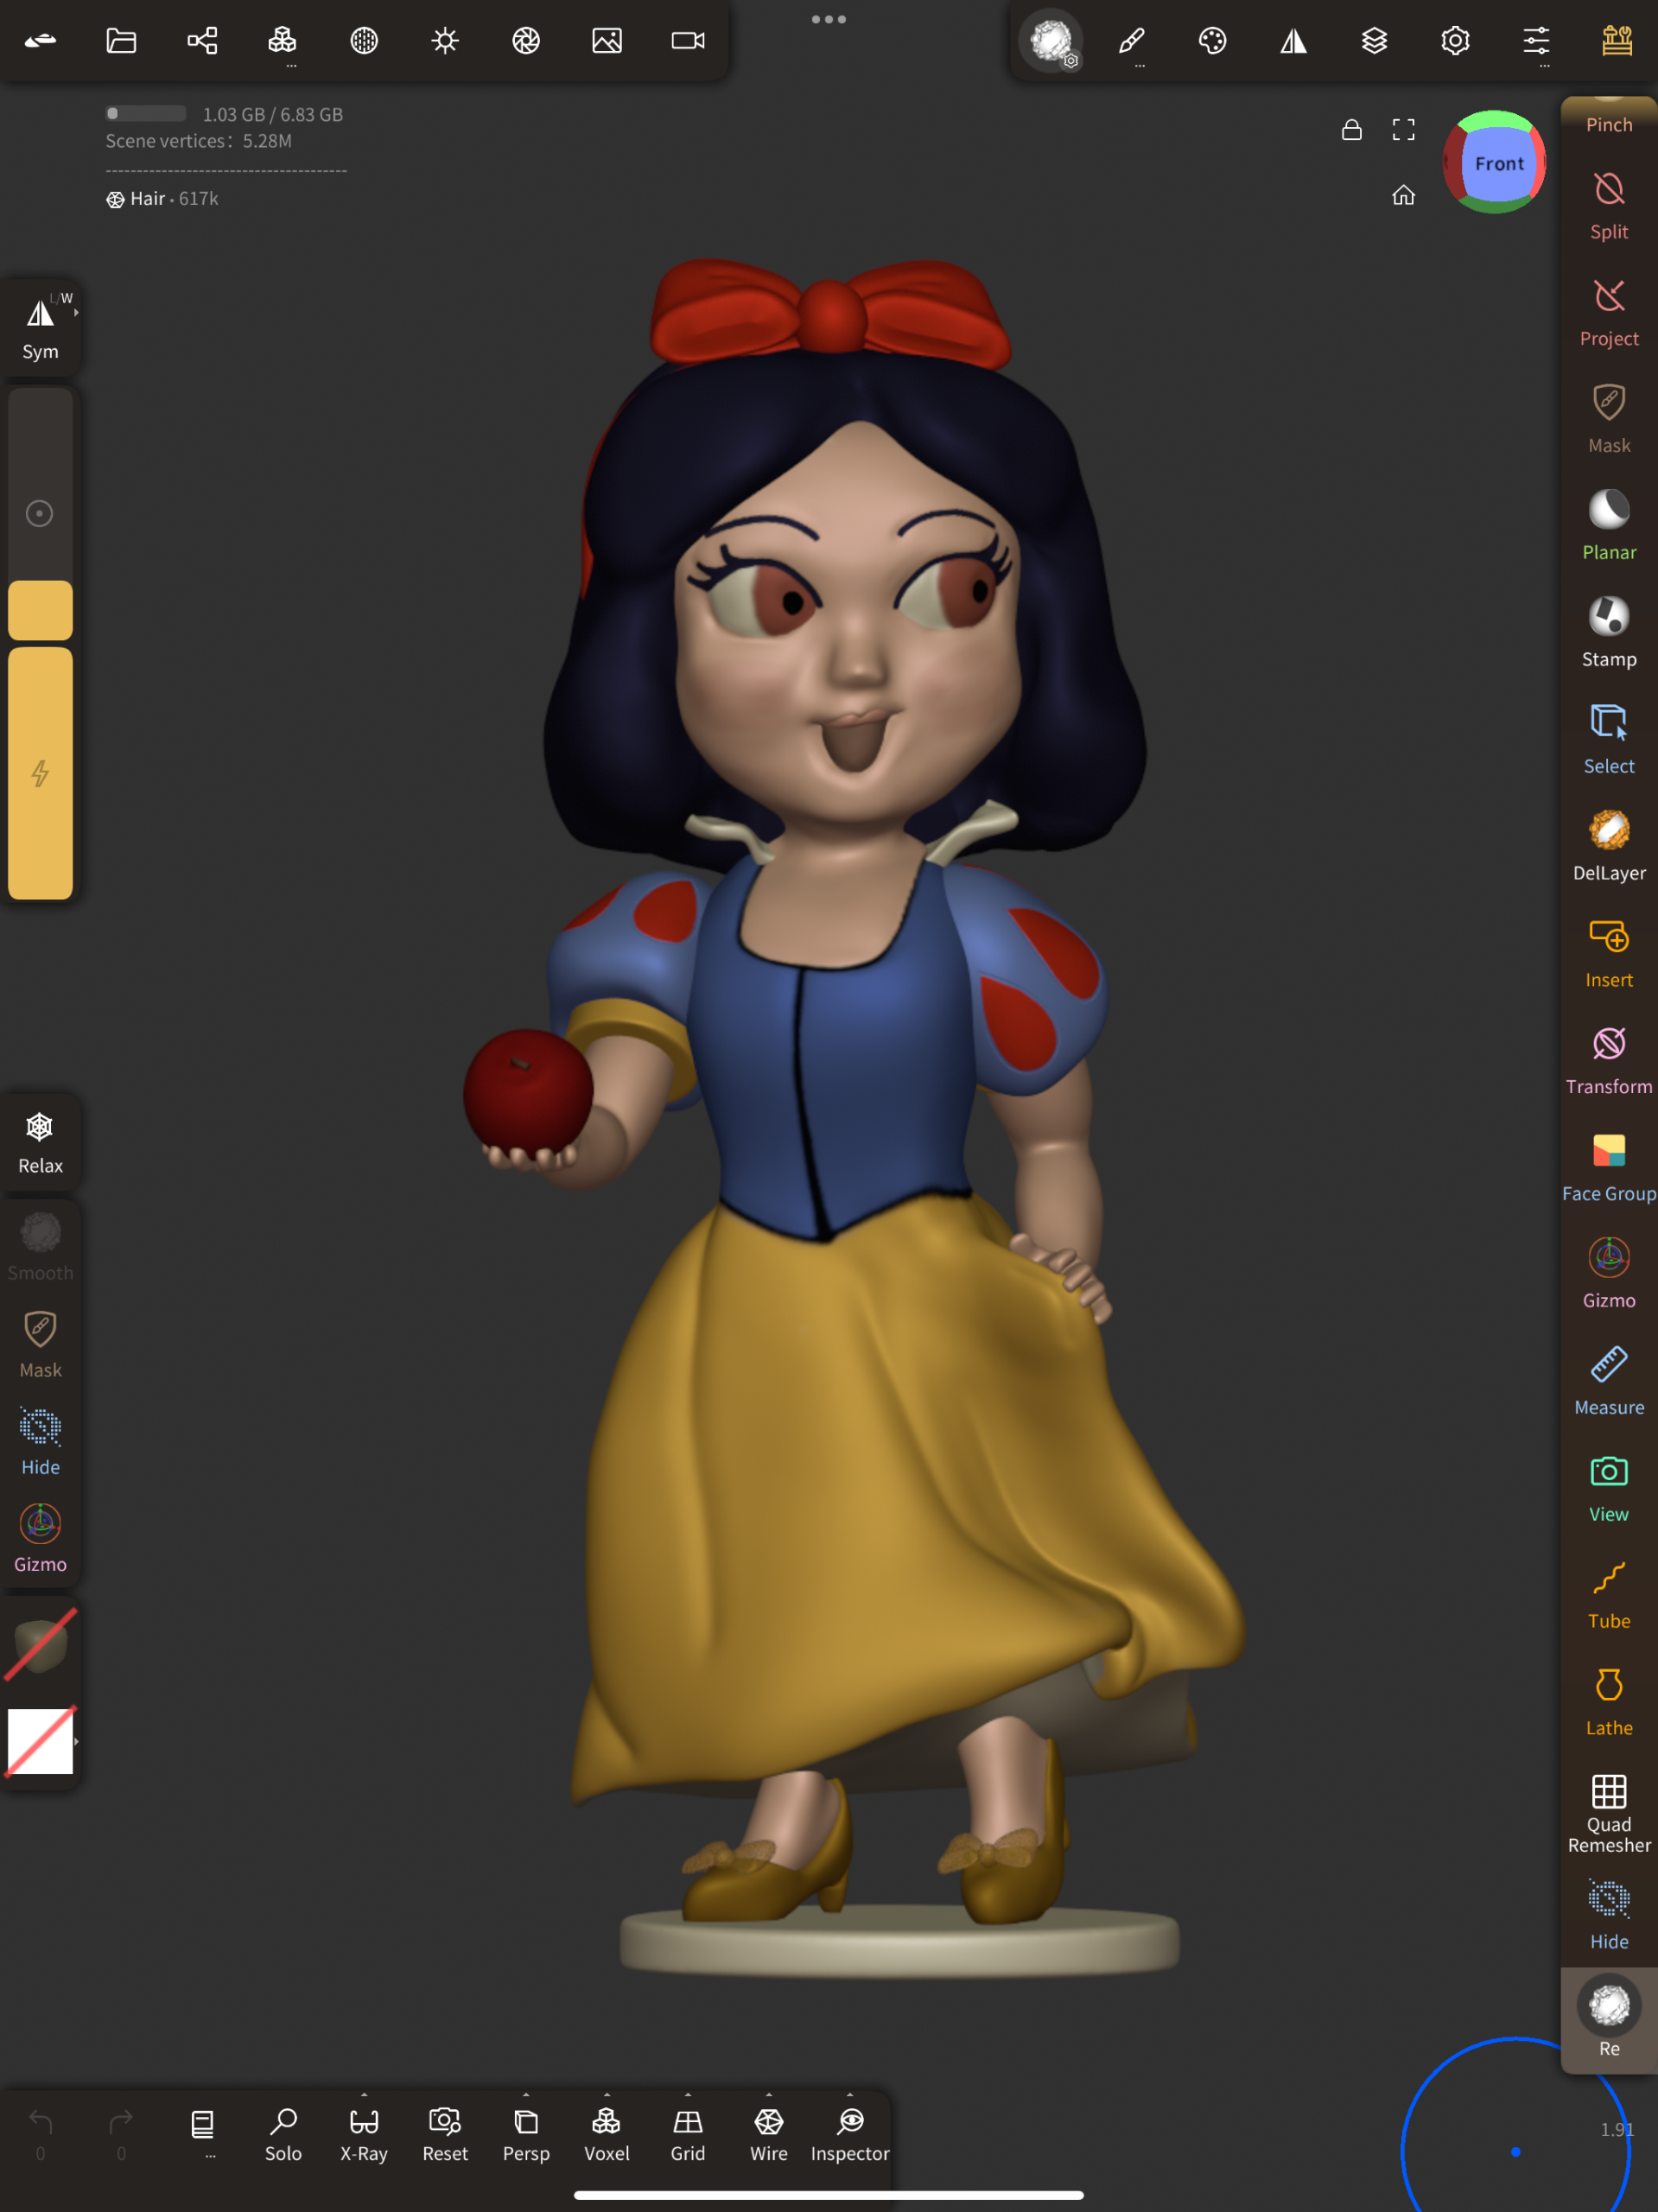The height and width of the screenshot is (2212, 1658).
Task: Select the Relax tool in left panel
Action: tap(40, 1144)
